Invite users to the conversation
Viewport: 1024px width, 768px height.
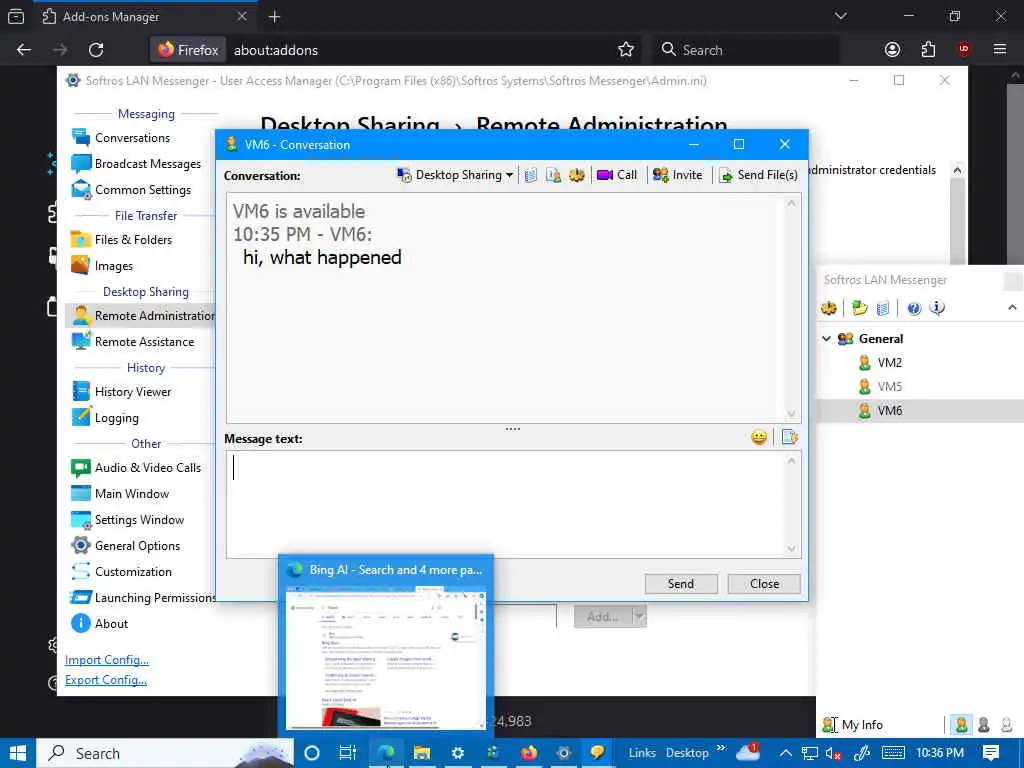pyautogui.click(x=677, y=175)
